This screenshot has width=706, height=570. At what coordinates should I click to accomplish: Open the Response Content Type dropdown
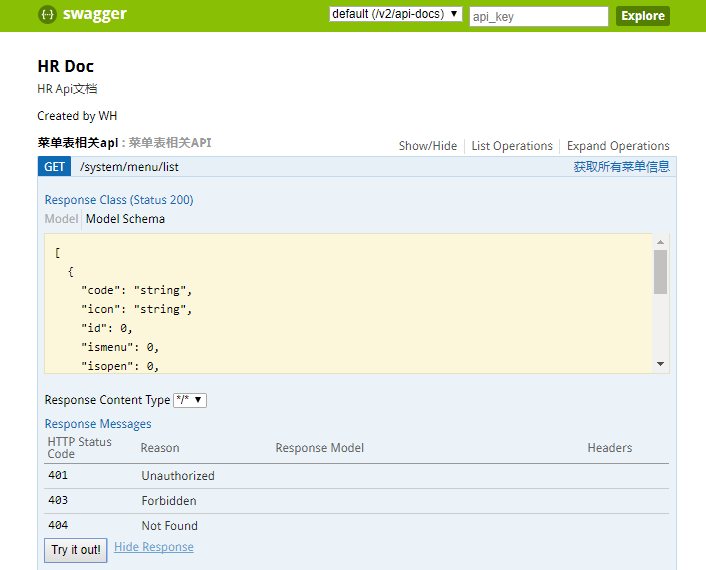(190, 400)
